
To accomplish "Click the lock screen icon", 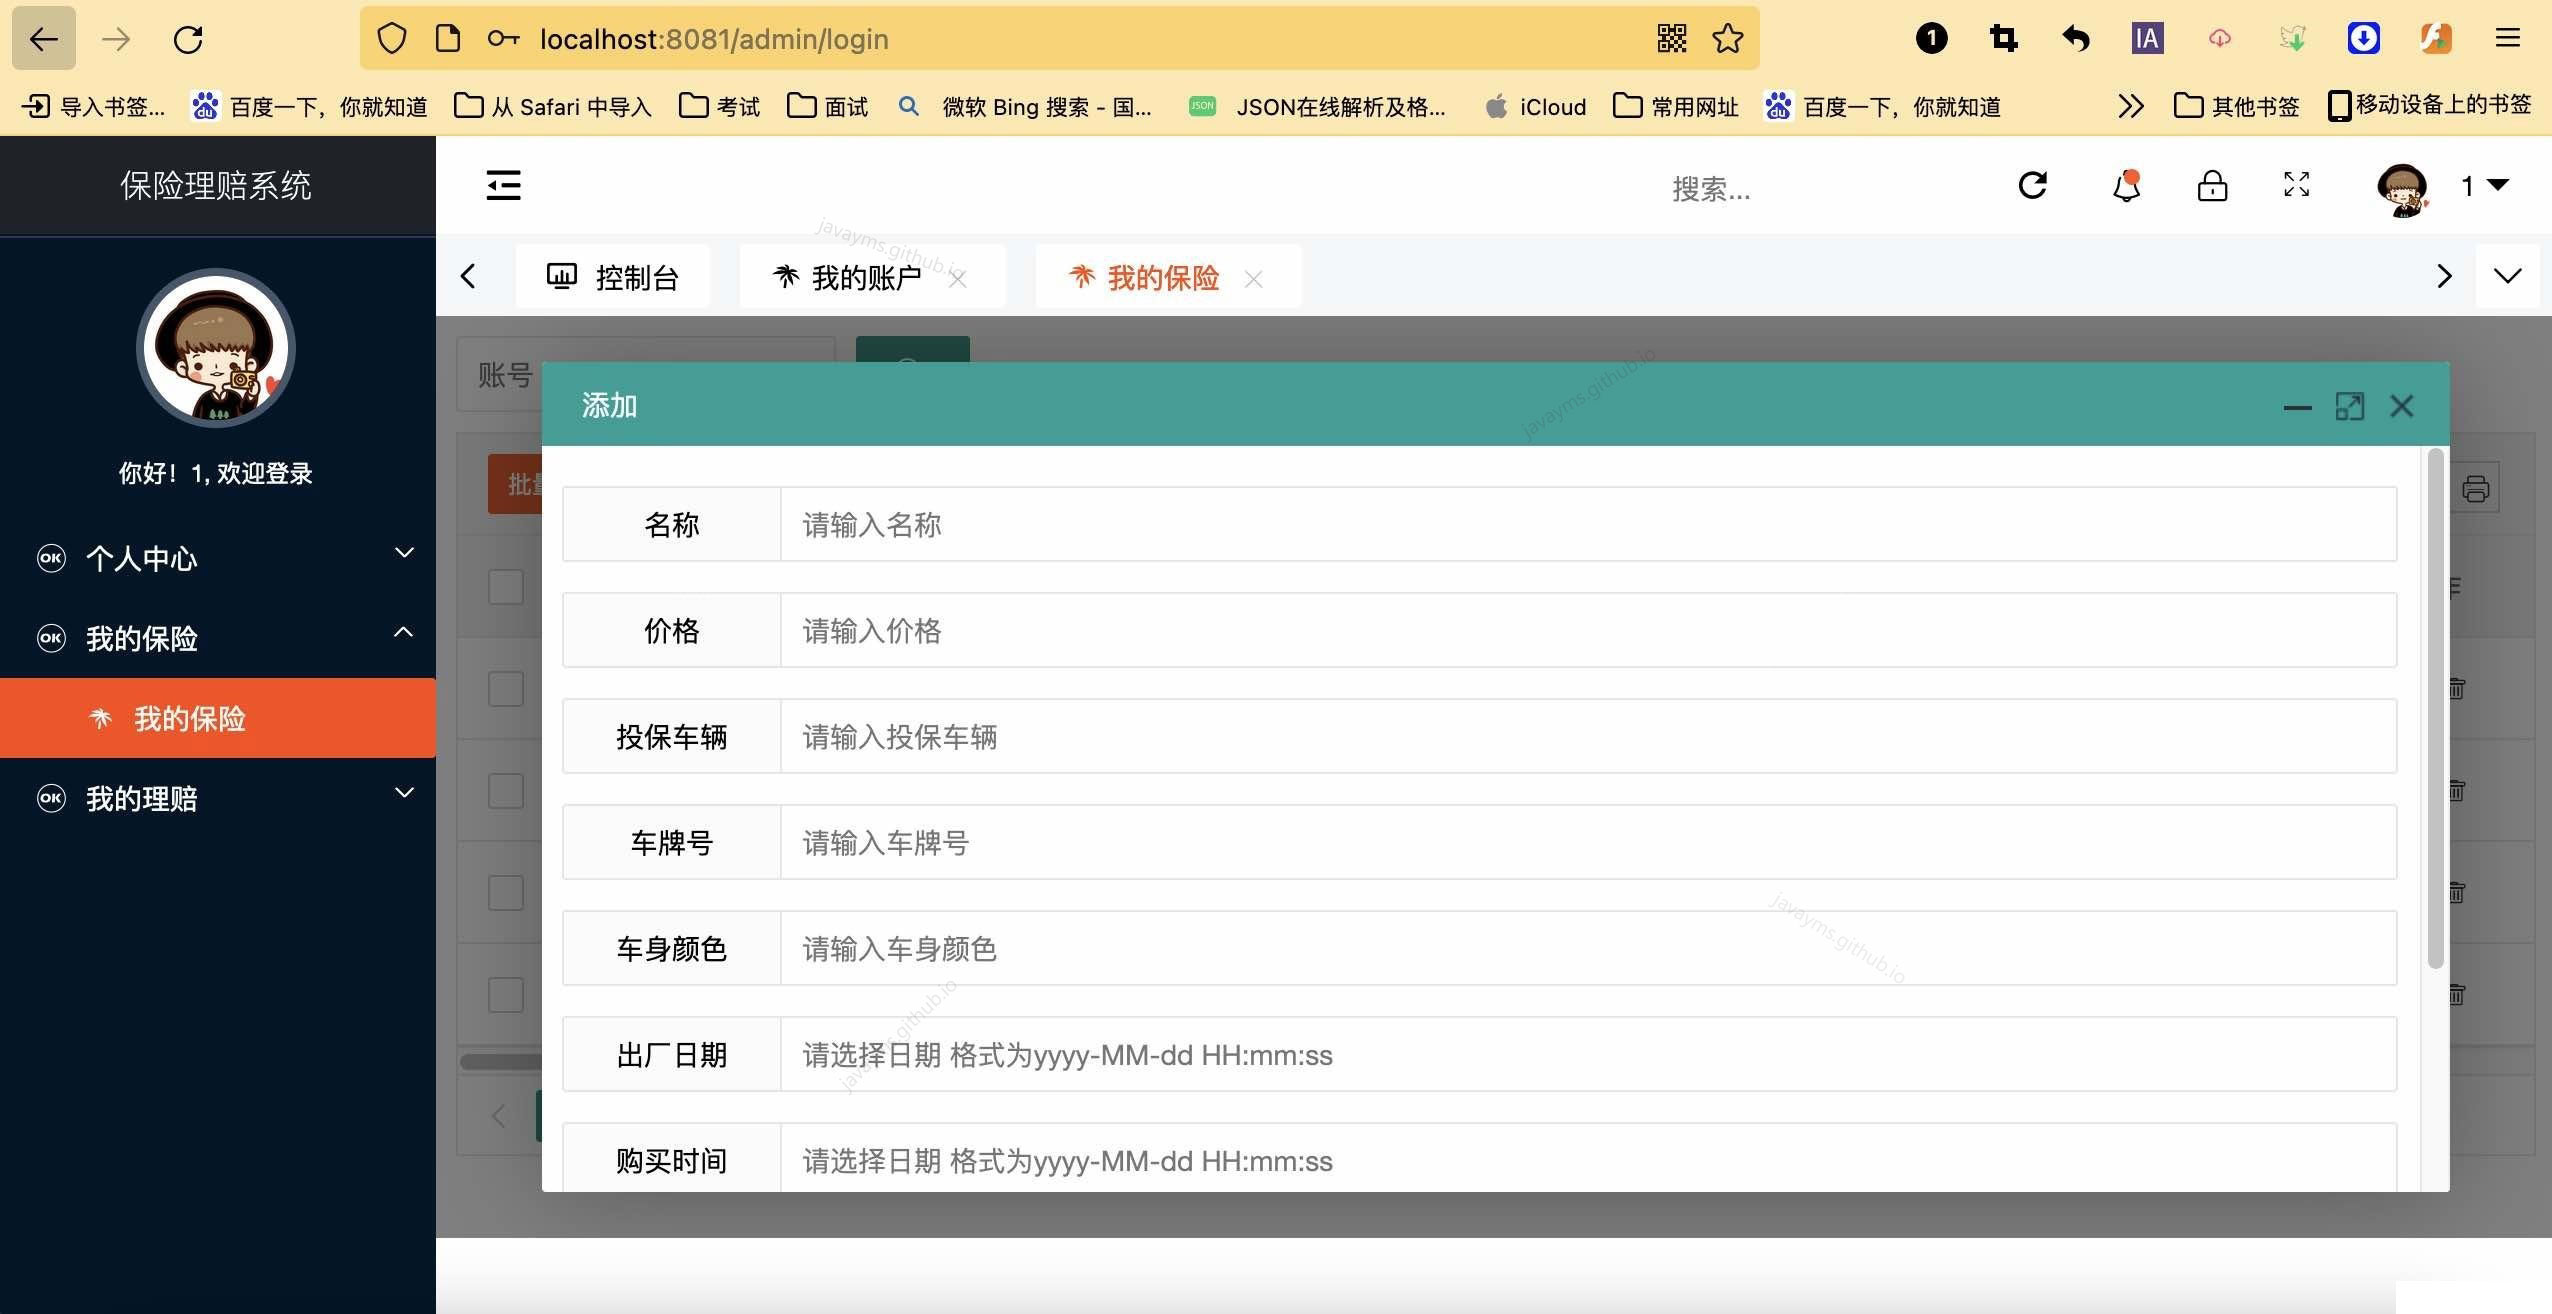I will [x=2211, y=186].
